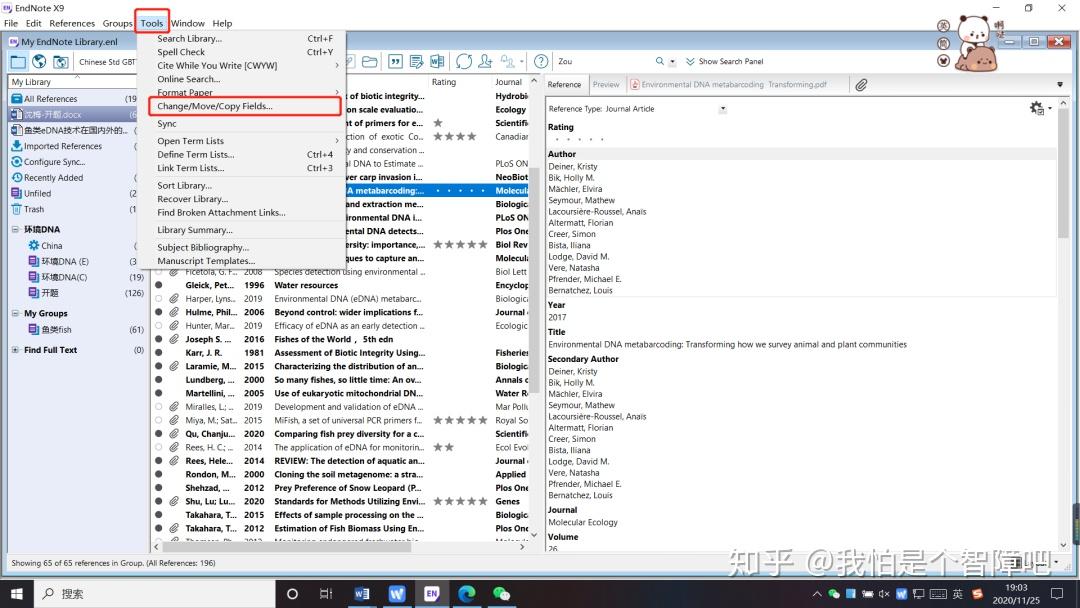This screenshot has width=1080, height=608.
Task: Click the attach file paperclip icon
Action: (861, 85)
